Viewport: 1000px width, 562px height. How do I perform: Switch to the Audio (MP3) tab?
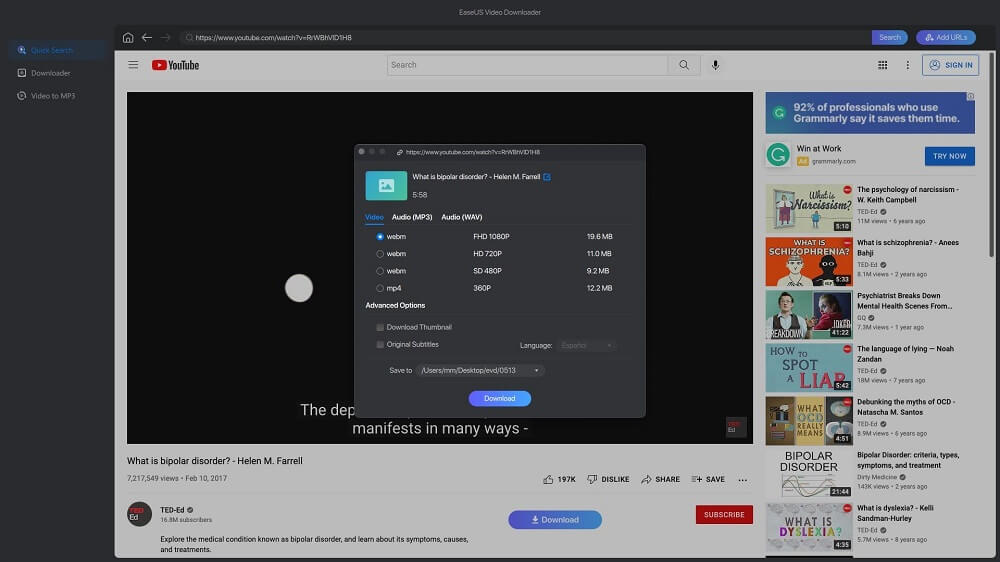click(x=412, y=217)
